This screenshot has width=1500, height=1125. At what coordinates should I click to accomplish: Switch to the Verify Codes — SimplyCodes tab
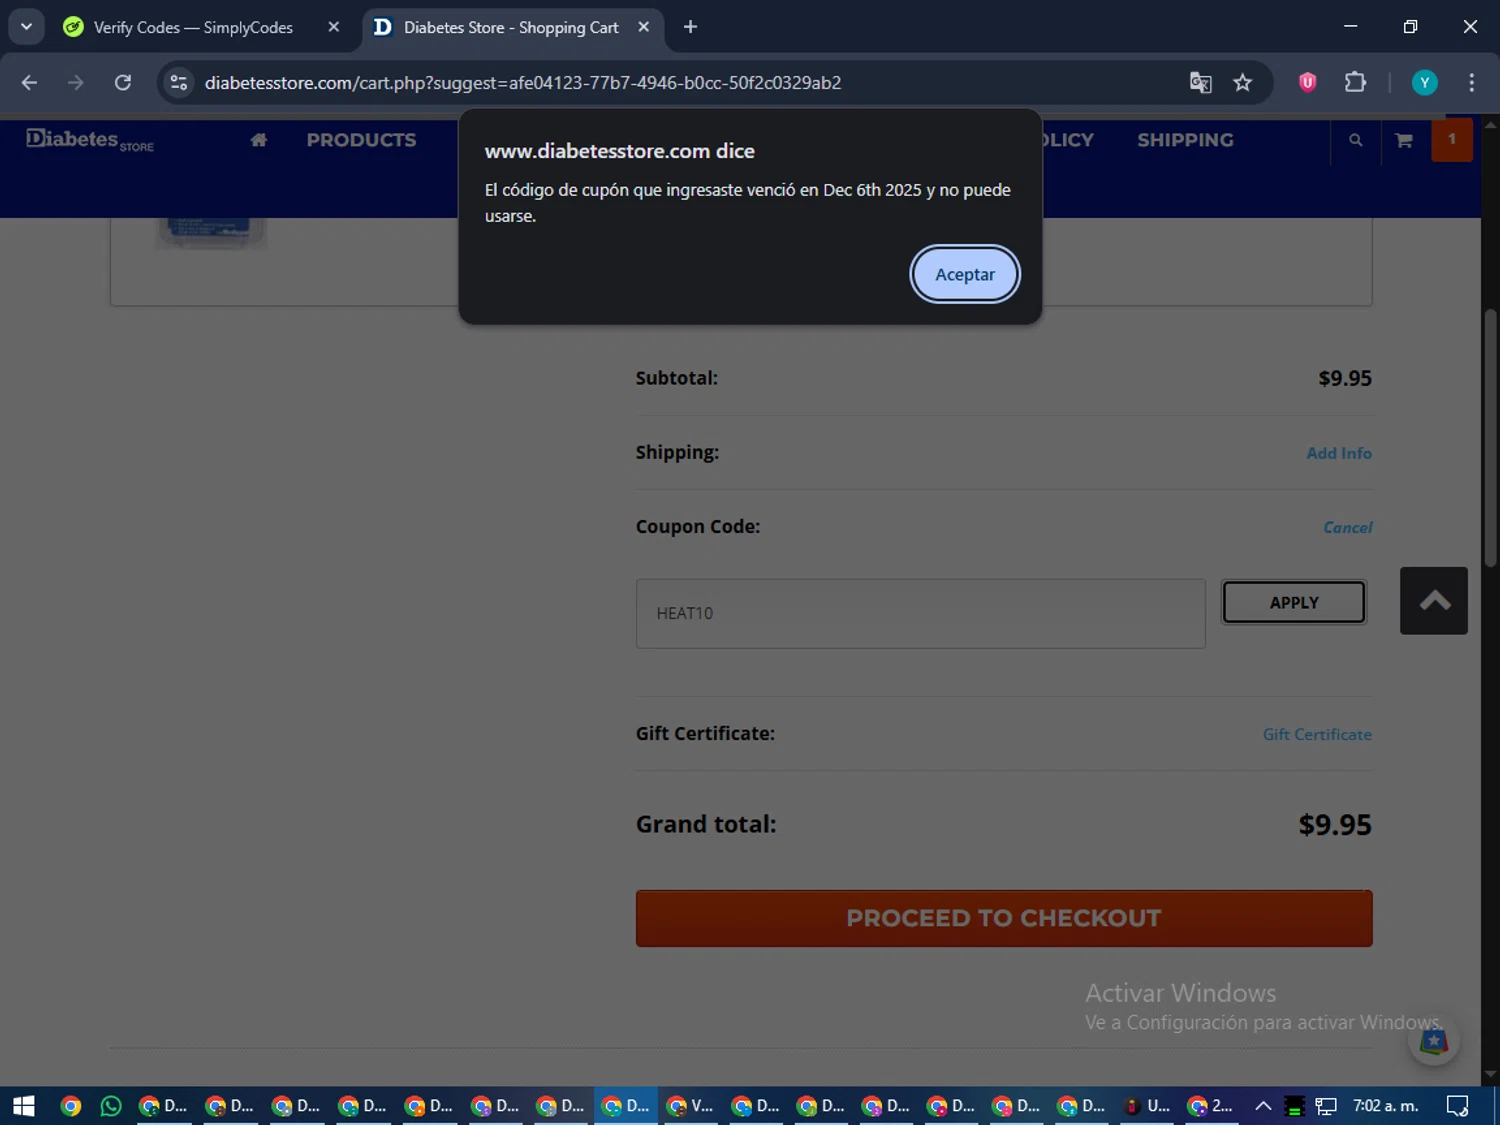(193, 28)
